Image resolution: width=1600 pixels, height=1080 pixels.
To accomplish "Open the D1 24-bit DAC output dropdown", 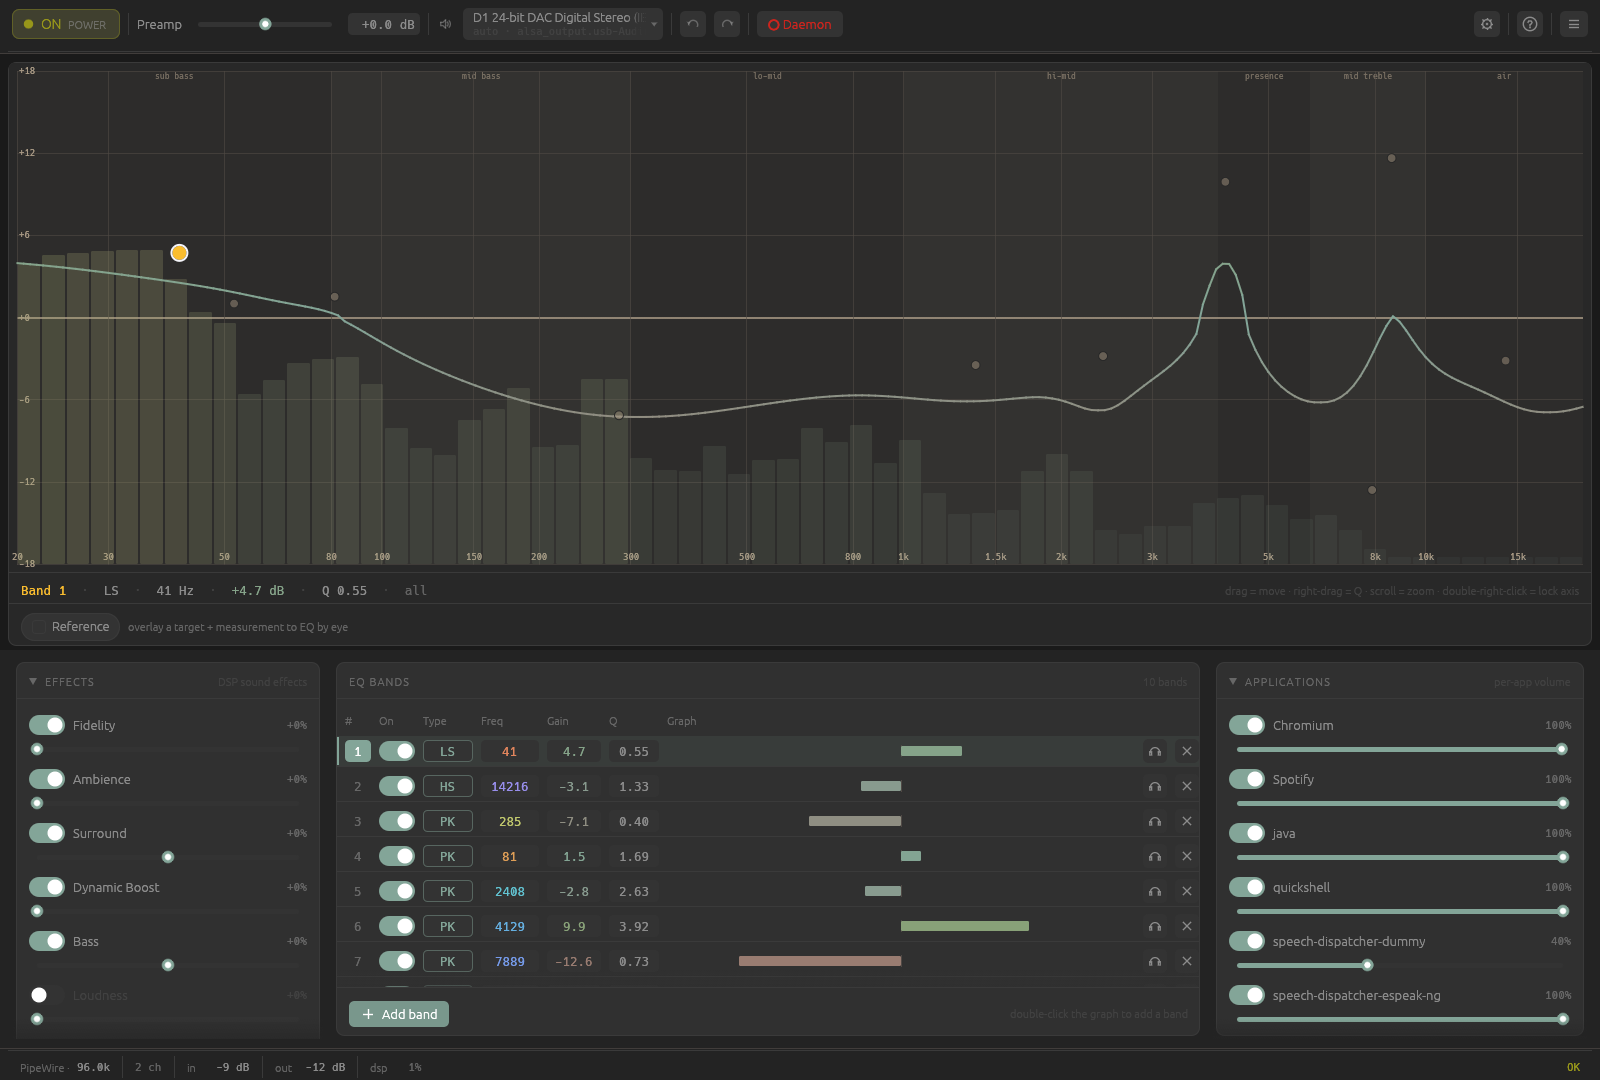I will tap(563, 24).
